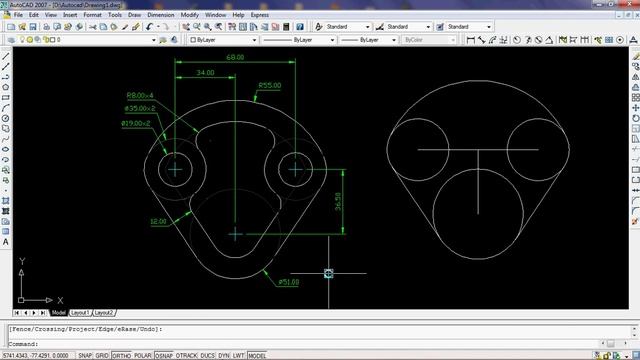Toggle OTRACK in status bar
640x360 pixels.
click(x=187, y=356)
